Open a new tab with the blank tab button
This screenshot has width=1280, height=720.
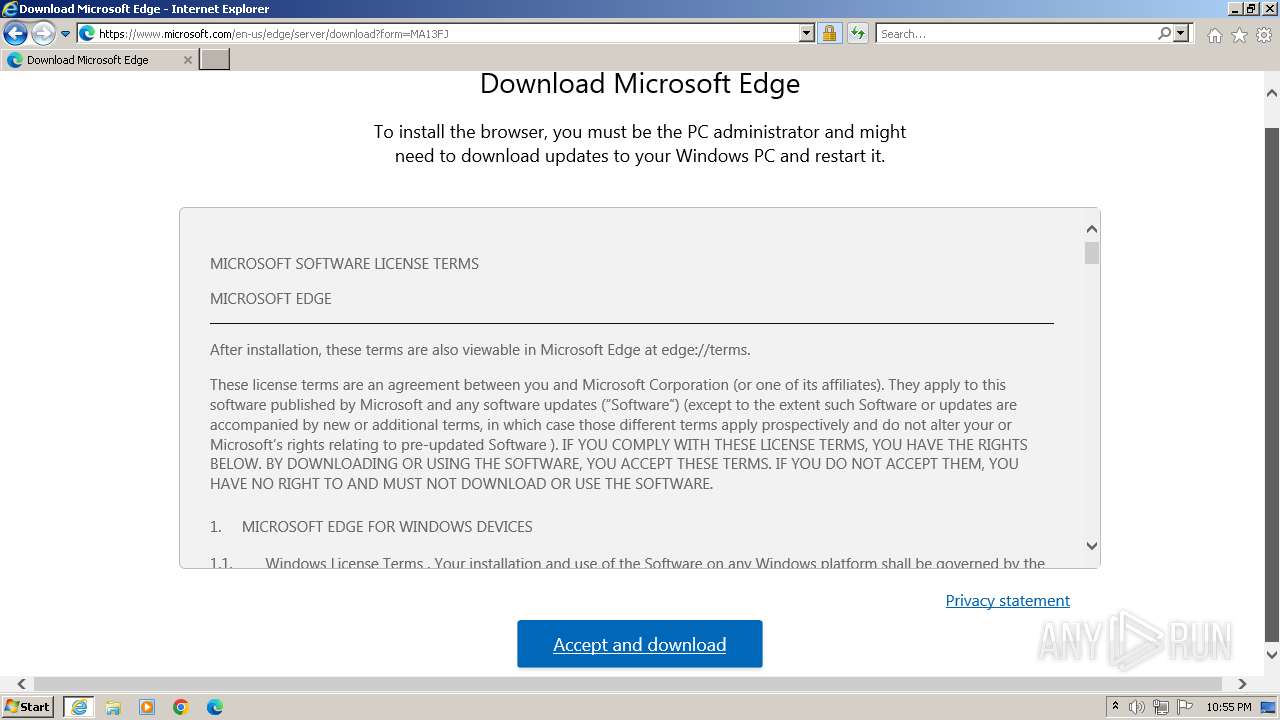click(215, 60)
